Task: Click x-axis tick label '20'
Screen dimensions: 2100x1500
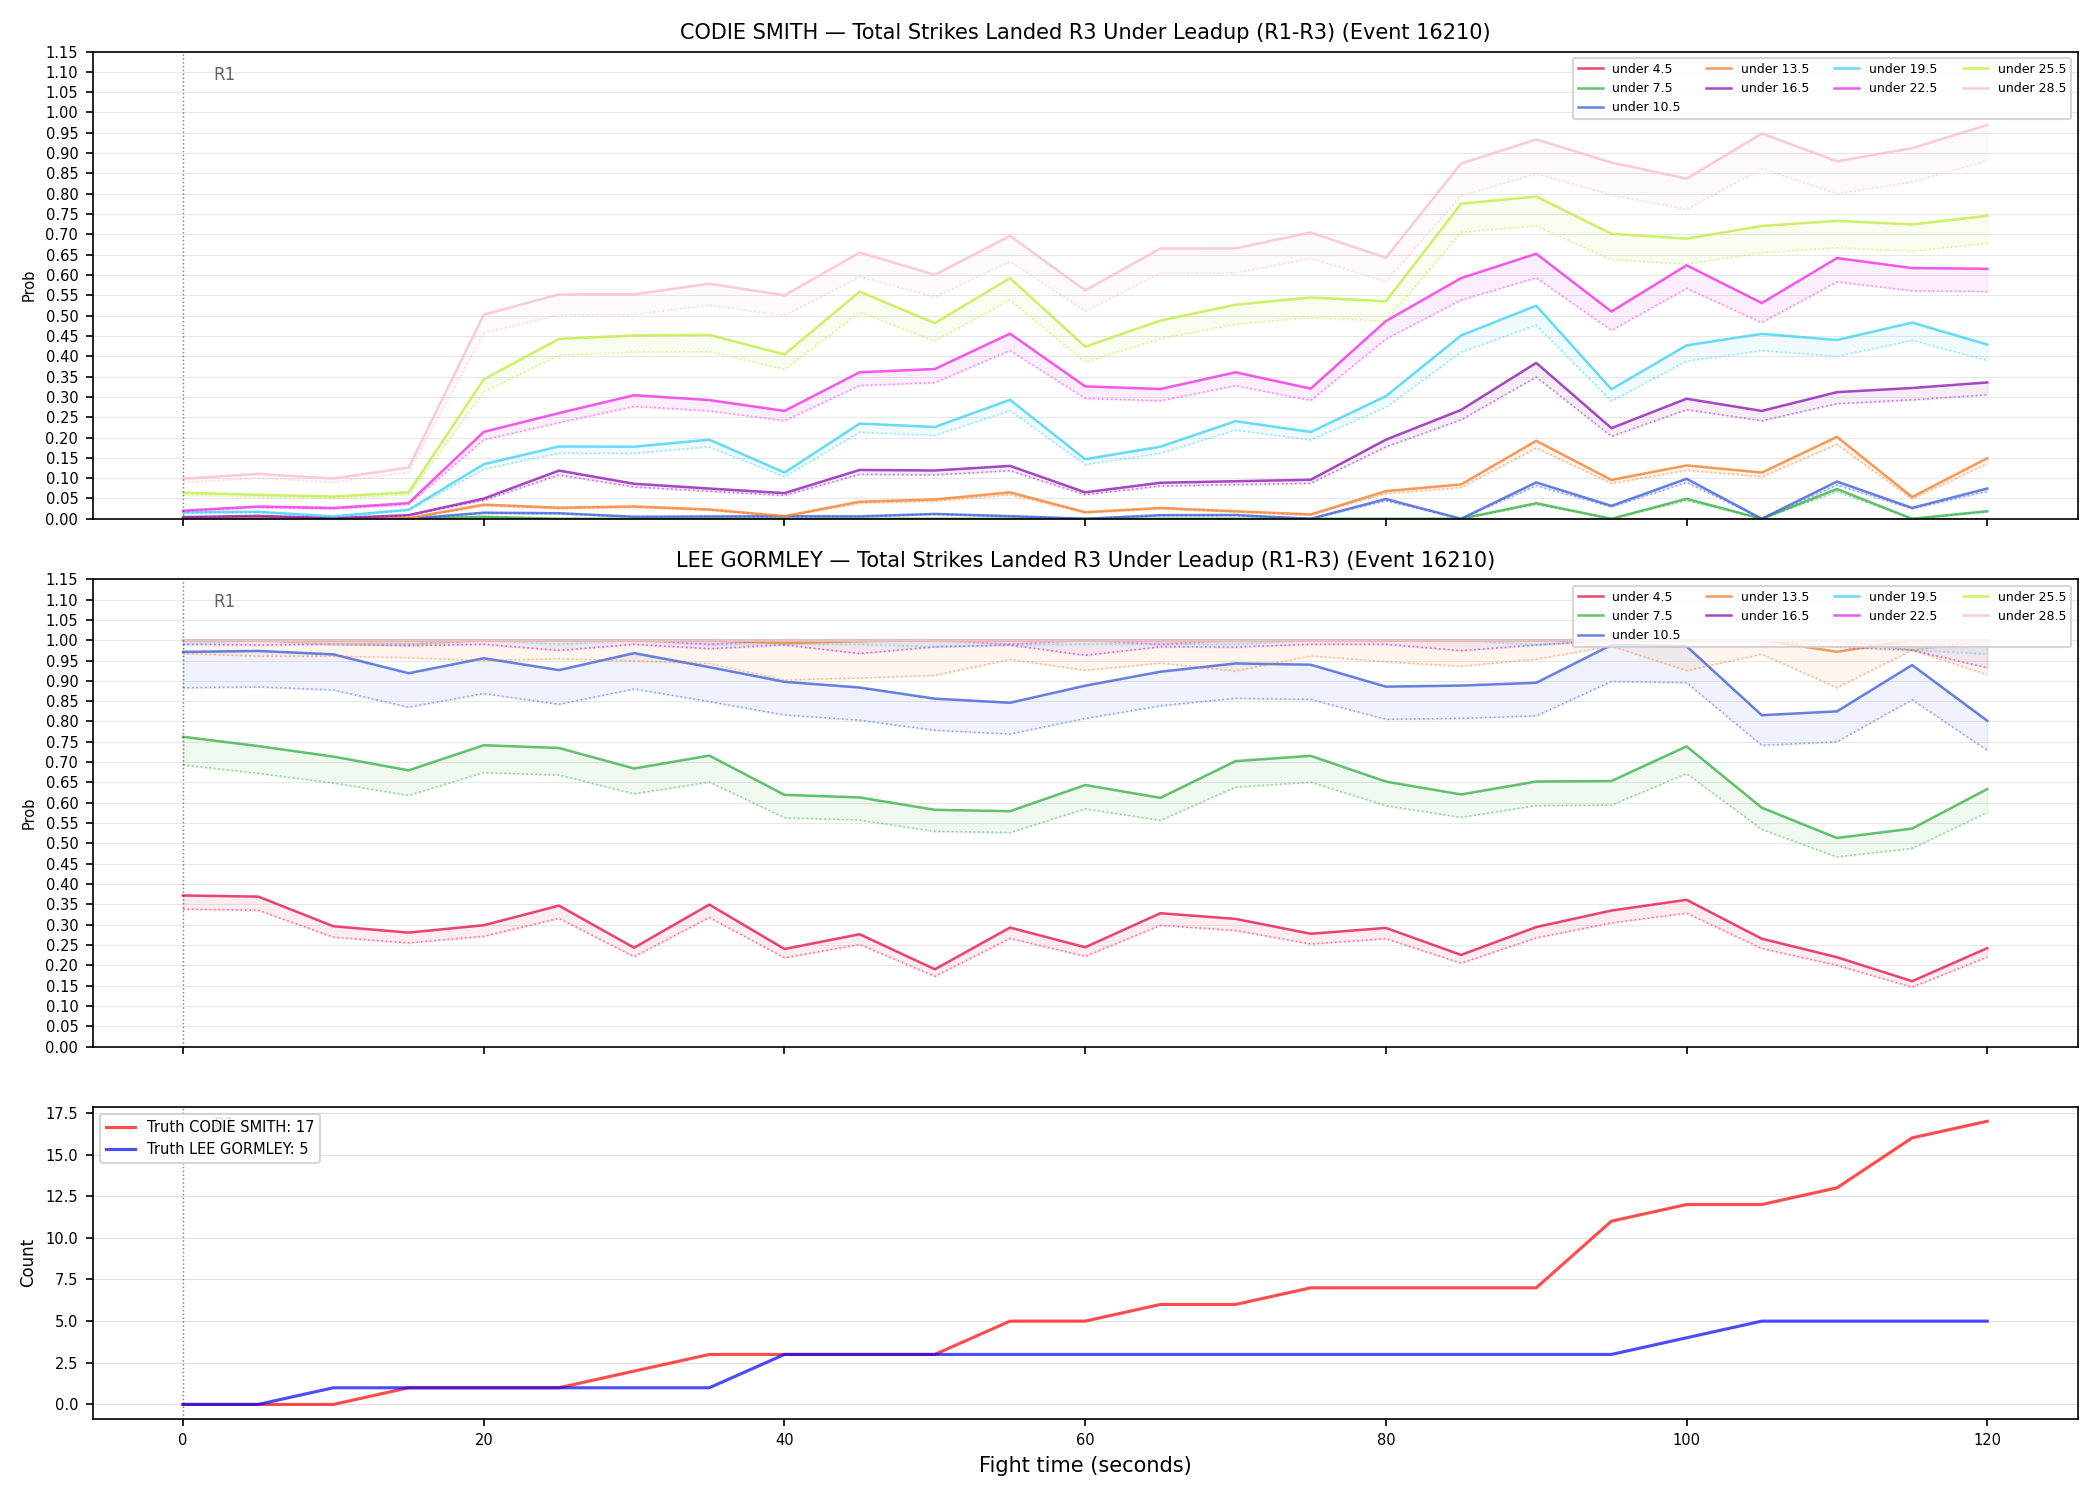Action: 484,1440
